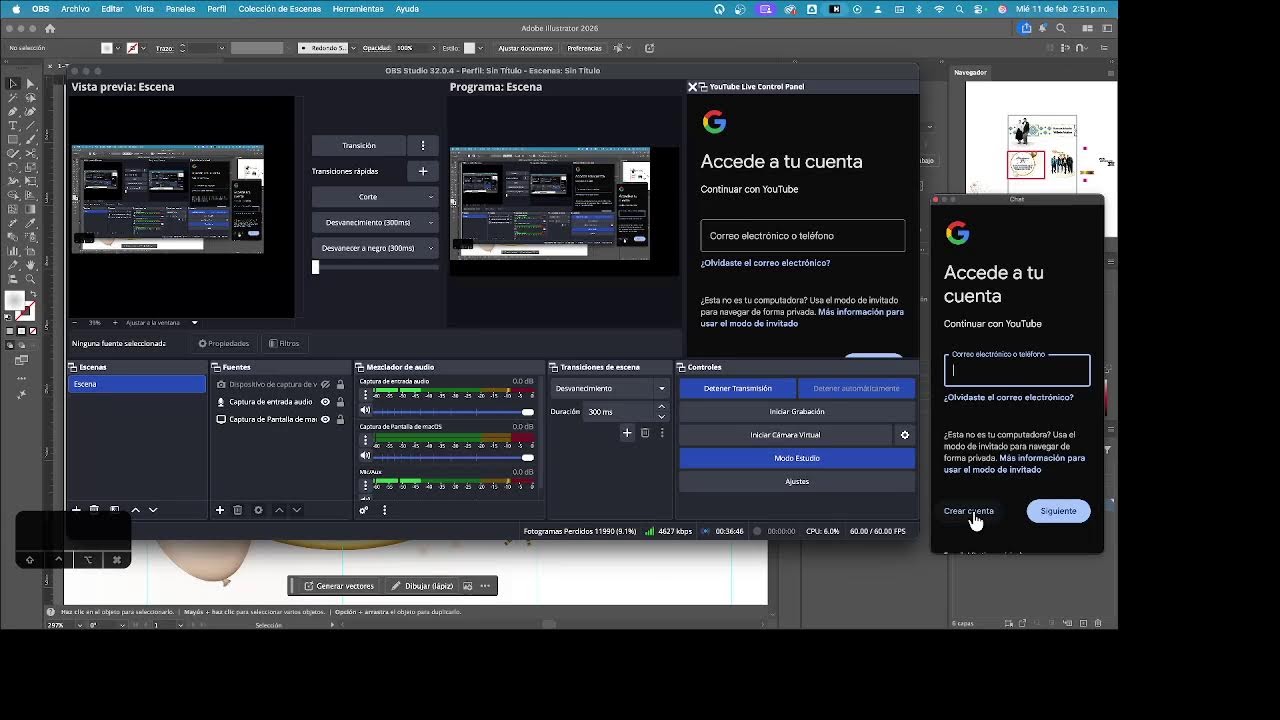Delete selected source with Fuentes trash icon
This screenshot has width=1280, height=720.
coord(238,510)
